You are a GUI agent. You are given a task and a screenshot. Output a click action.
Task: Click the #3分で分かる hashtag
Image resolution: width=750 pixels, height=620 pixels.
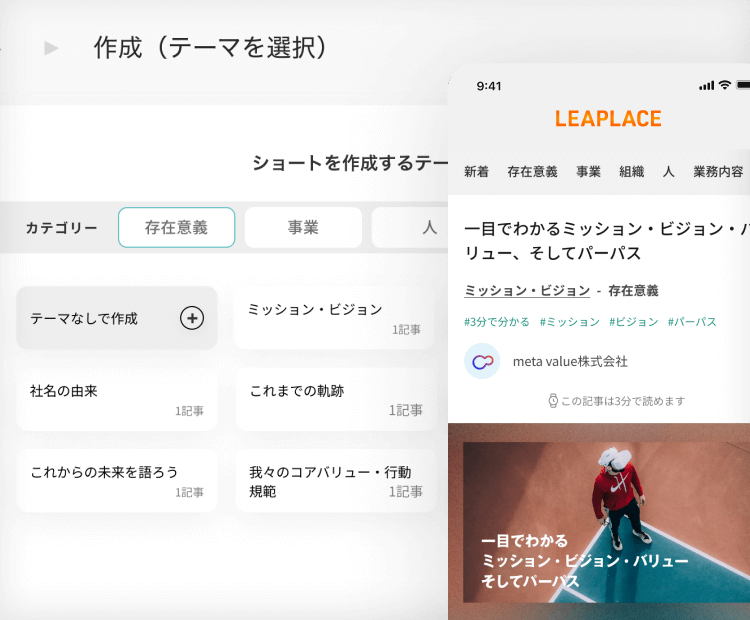click(495, 322)
